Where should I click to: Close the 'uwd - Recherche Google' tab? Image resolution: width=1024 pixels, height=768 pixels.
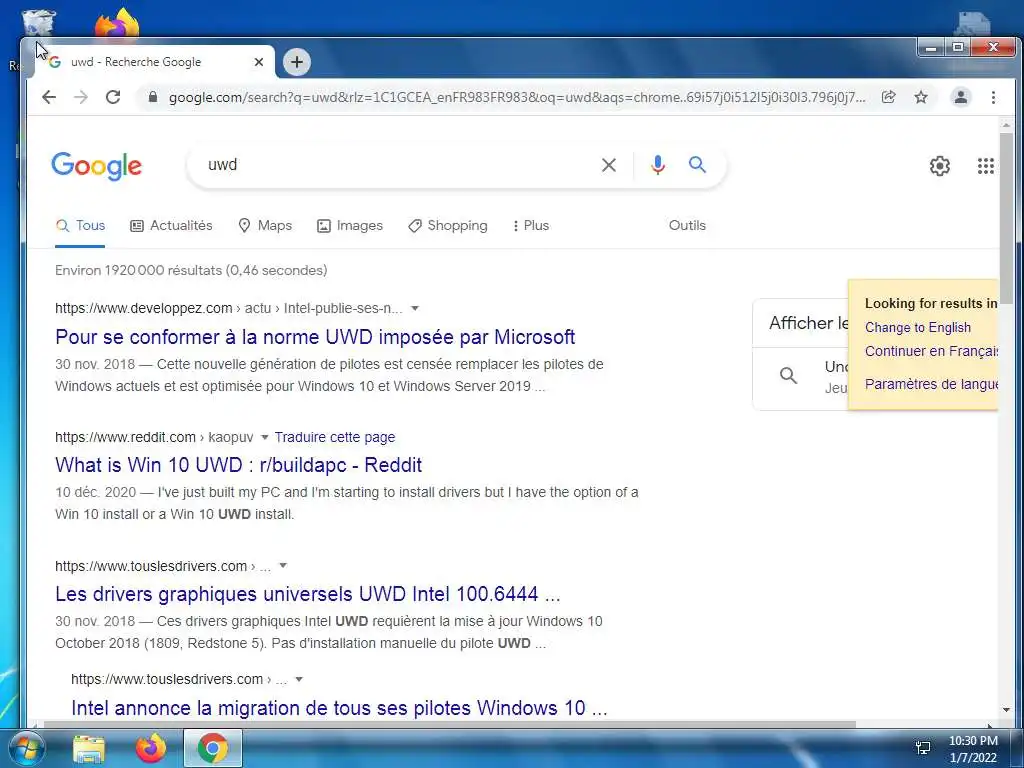[x=259, y=62]
